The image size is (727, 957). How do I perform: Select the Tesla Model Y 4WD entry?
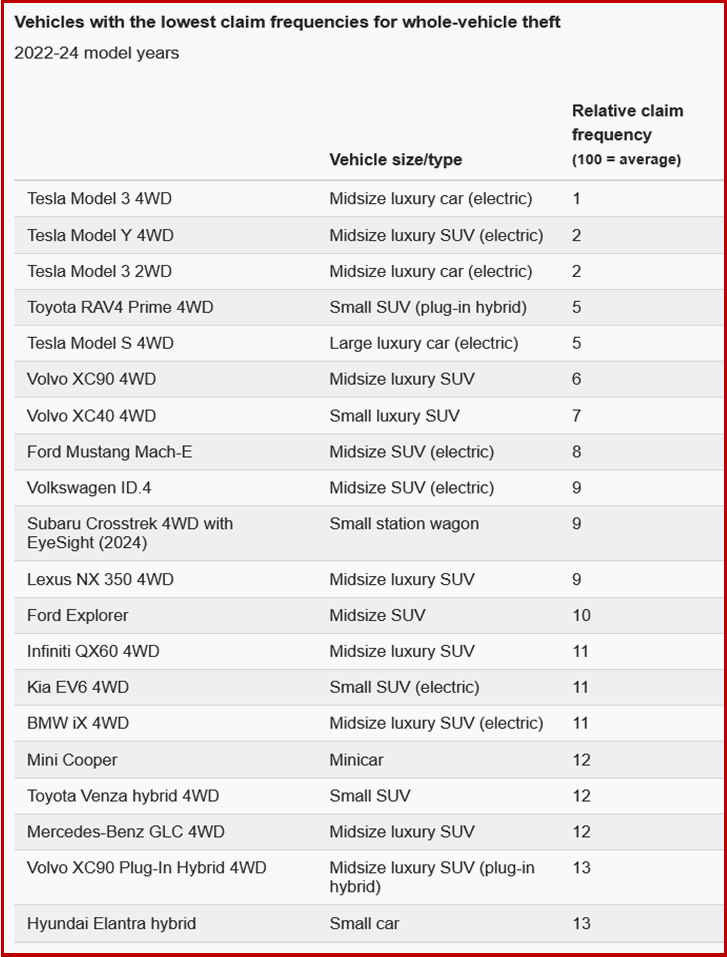(x=100, y=235)
